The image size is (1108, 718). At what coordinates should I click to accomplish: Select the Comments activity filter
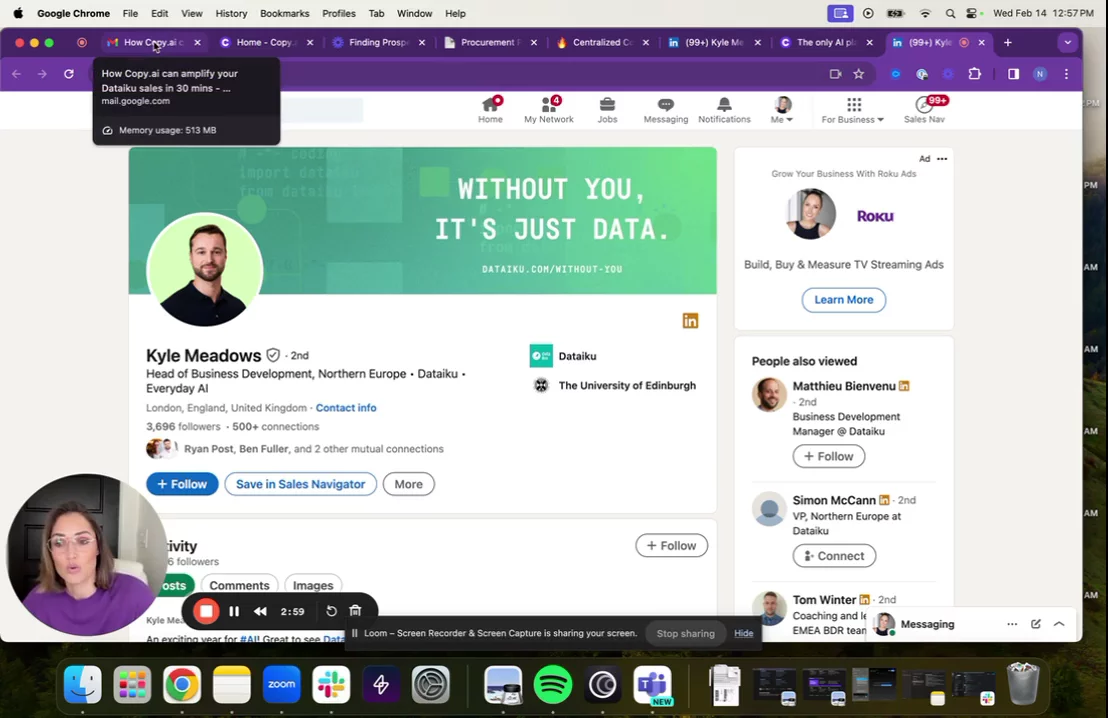point(239,585)
